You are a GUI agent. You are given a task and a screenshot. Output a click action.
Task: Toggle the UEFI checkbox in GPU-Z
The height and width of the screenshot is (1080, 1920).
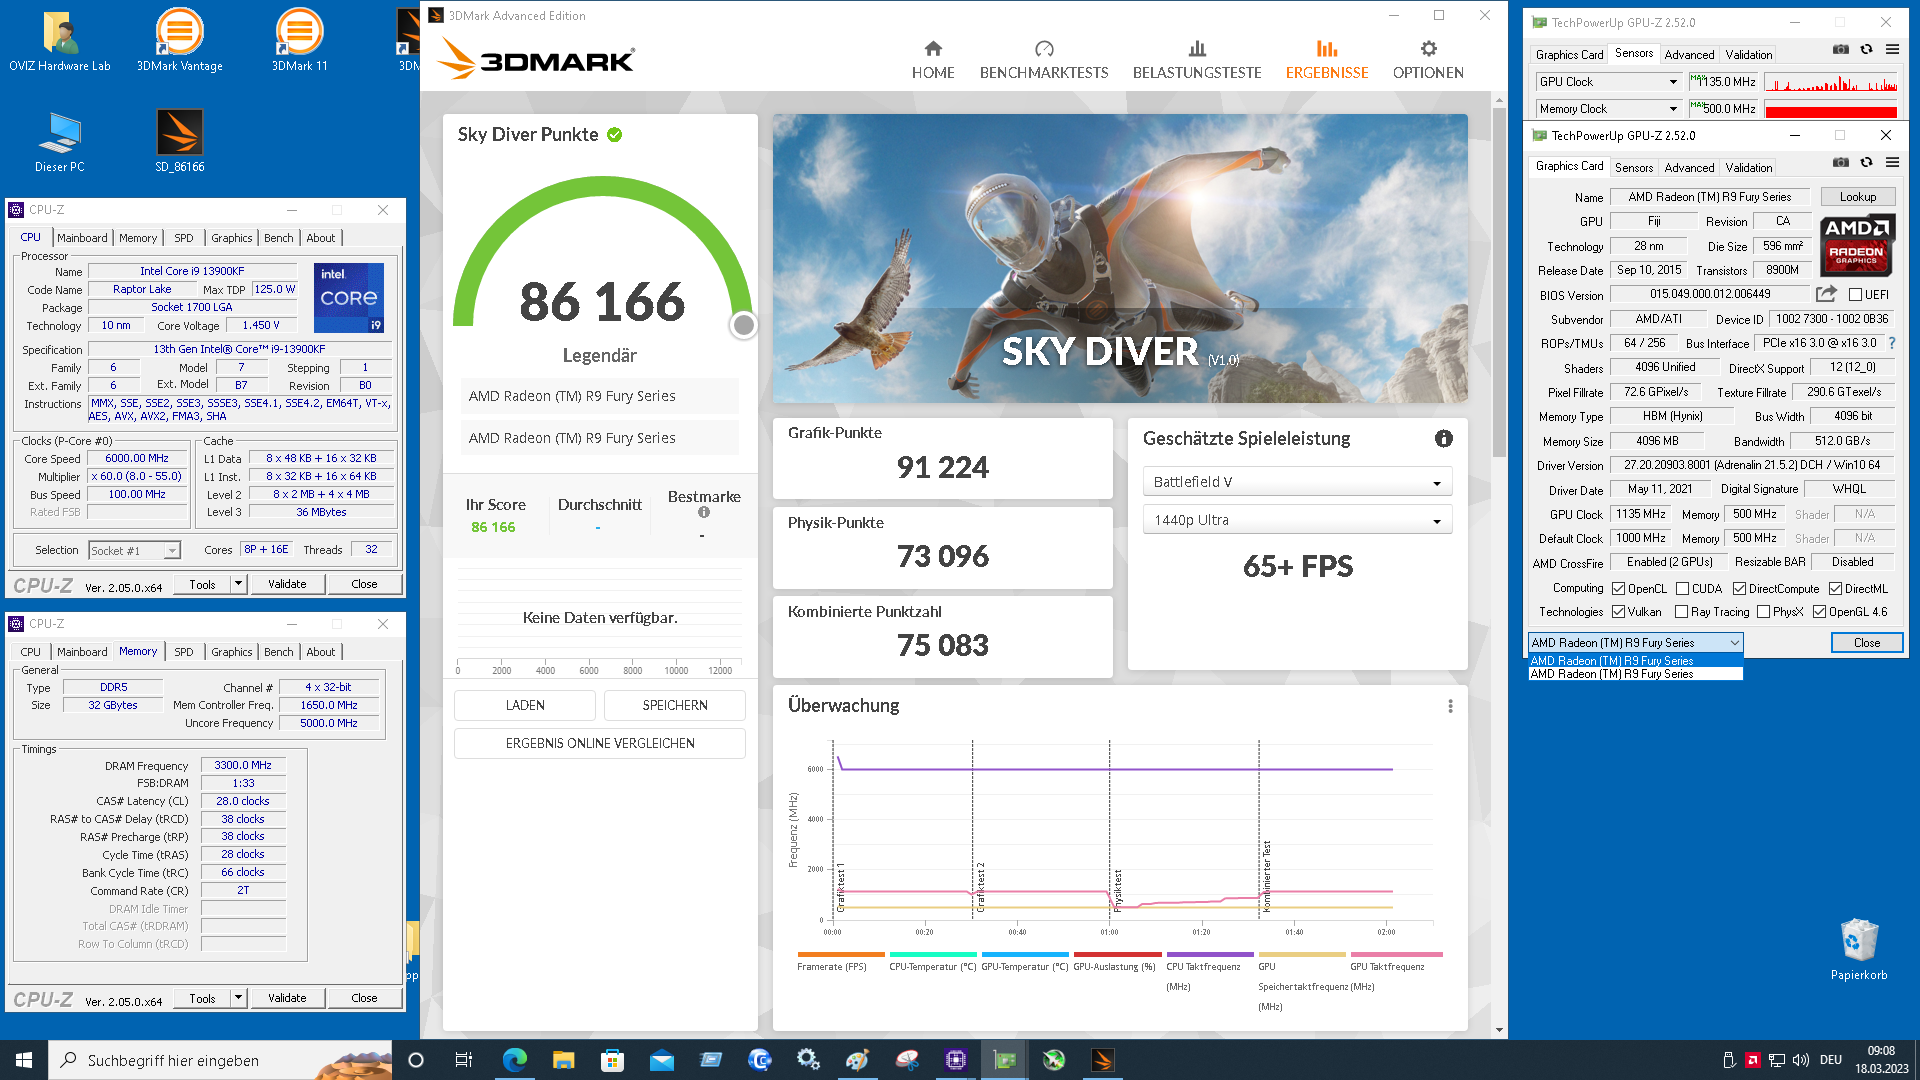point(1855,295)
